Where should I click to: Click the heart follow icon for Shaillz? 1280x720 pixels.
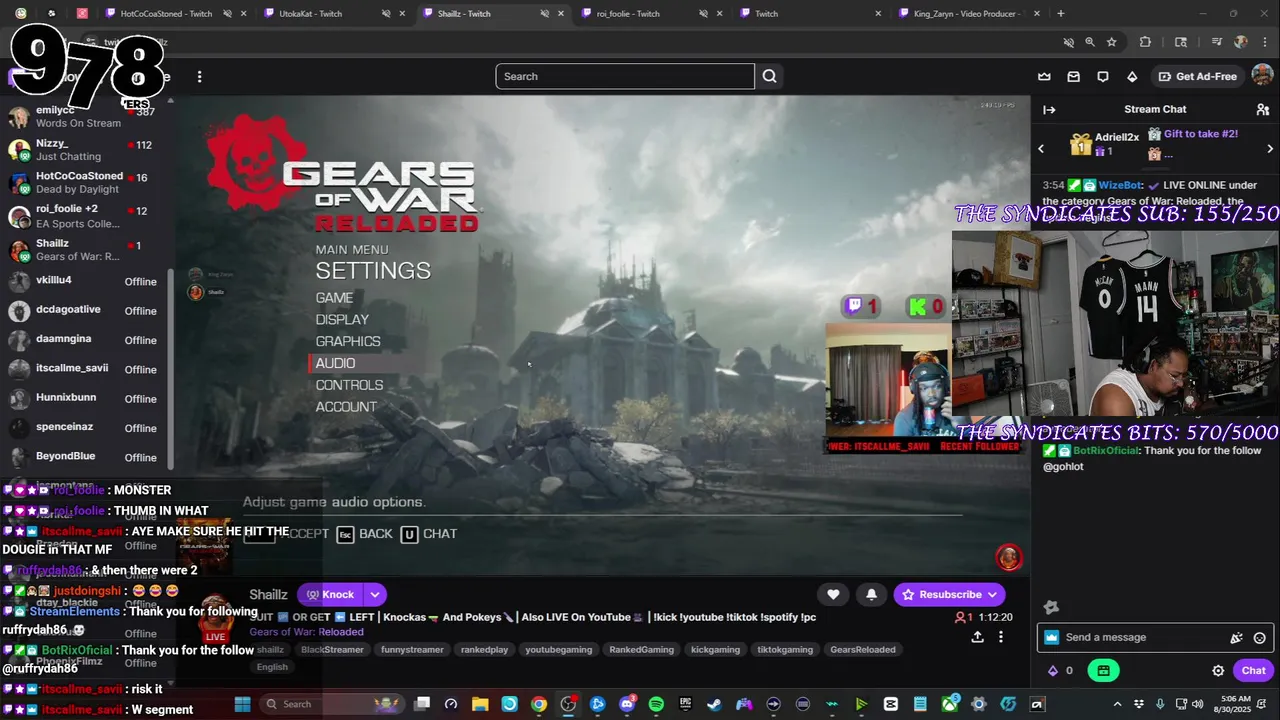pyautogui.click(x=833, y=594)
